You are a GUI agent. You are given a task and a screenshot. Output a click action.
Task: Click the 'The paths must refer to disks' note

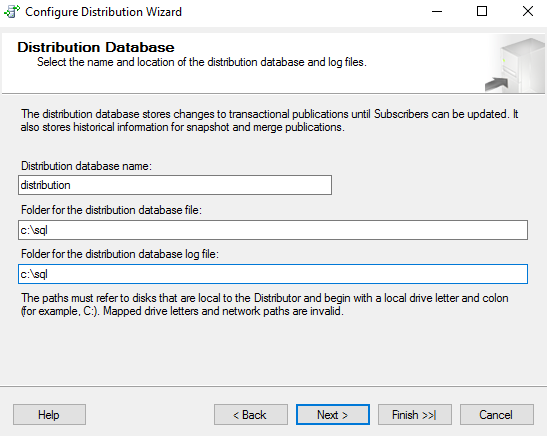click(264, 305)
